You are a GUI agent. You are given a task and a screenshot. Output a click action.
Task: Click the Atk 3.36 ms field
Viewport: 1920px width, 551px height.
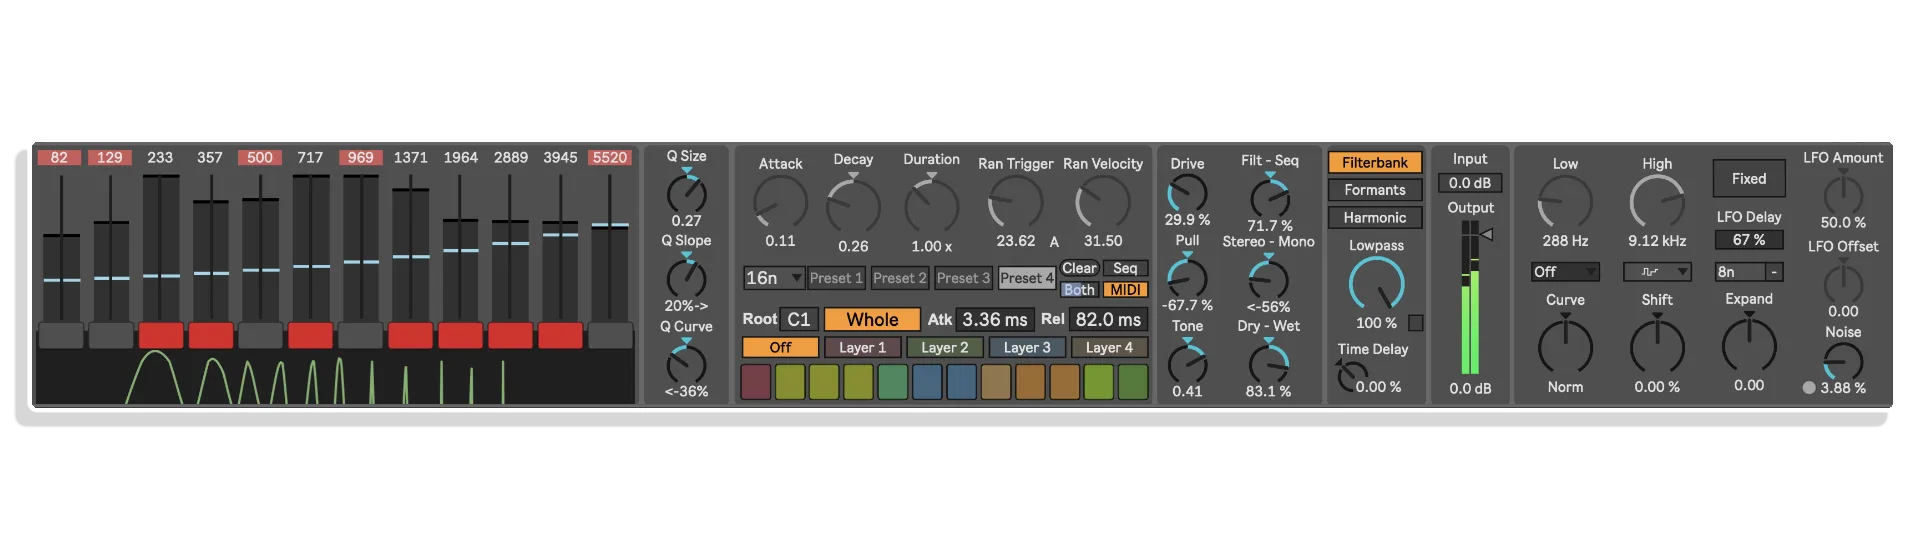995,320
